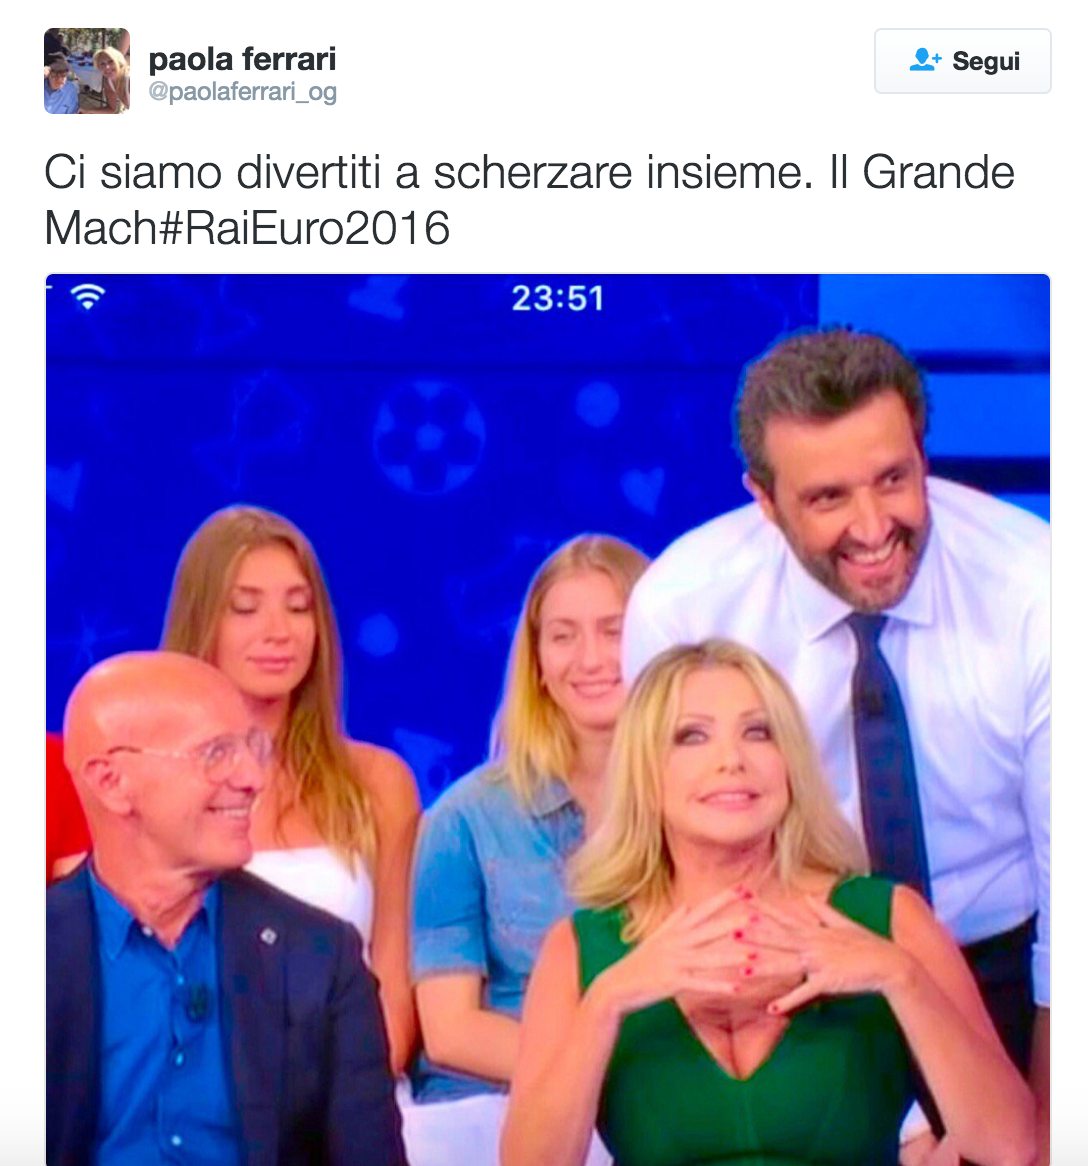Click the heart shape right of the soccer ball
The height and width of the screenshot is (1166, 1088).
click(x=642, y=488)
